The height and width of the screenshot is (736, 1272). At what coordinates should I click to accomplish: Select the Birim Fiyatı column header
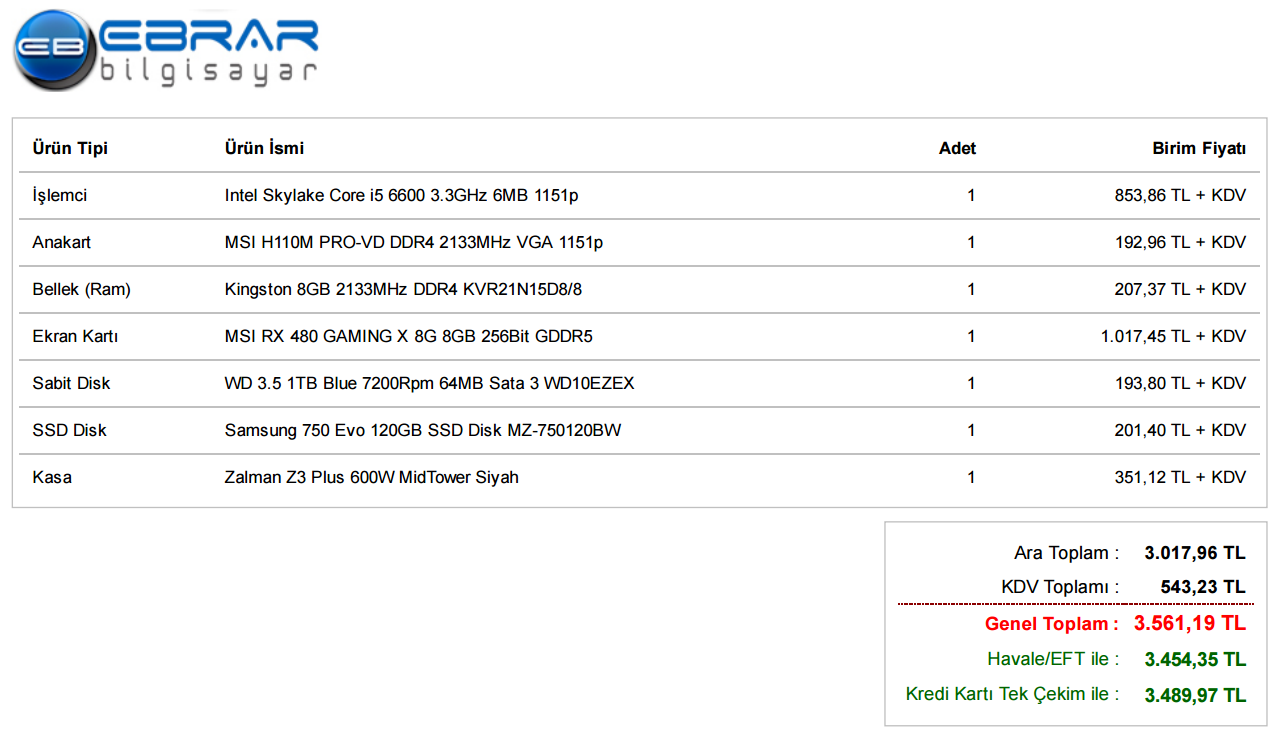point(1199,148)
